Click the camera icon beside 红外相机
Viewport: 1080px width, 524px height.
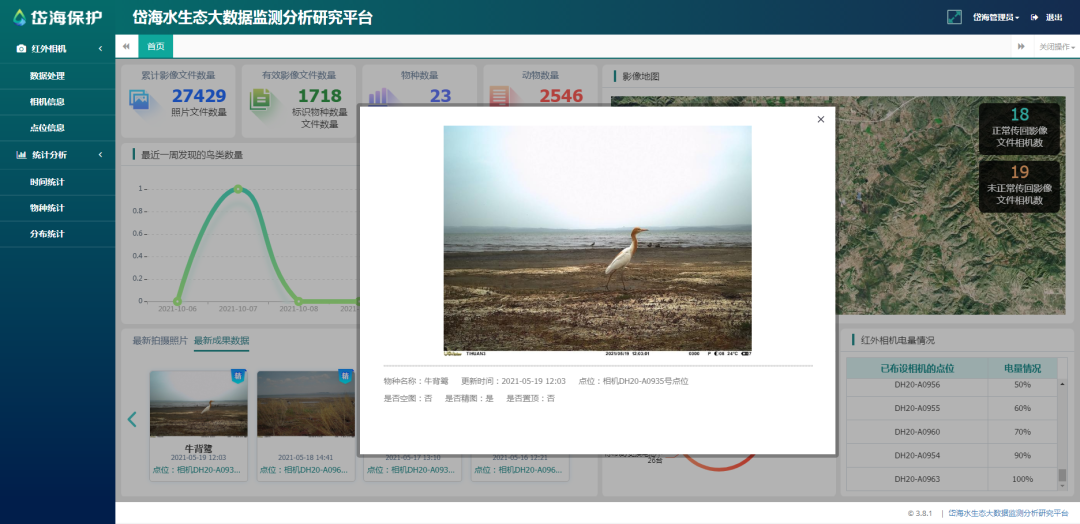click(21, 49)
